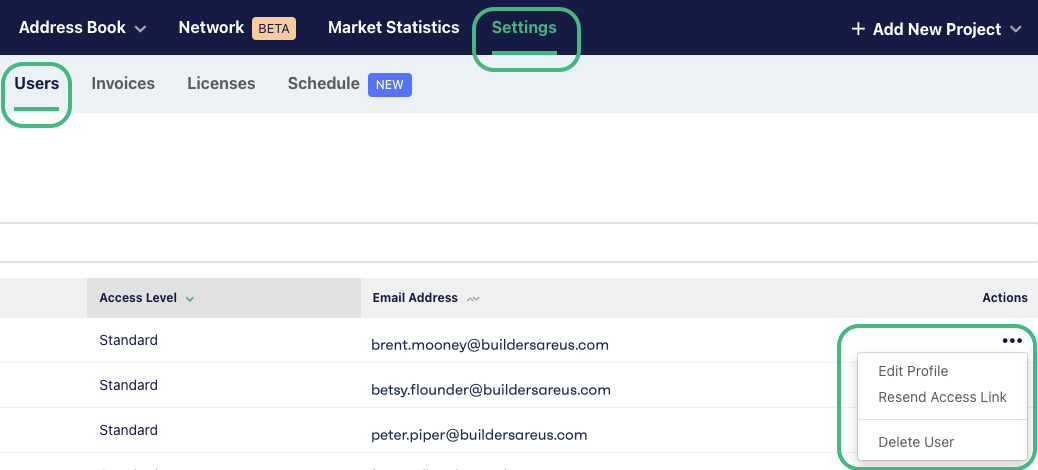Choose Edit Profile from the actions menu

(913, 371)
